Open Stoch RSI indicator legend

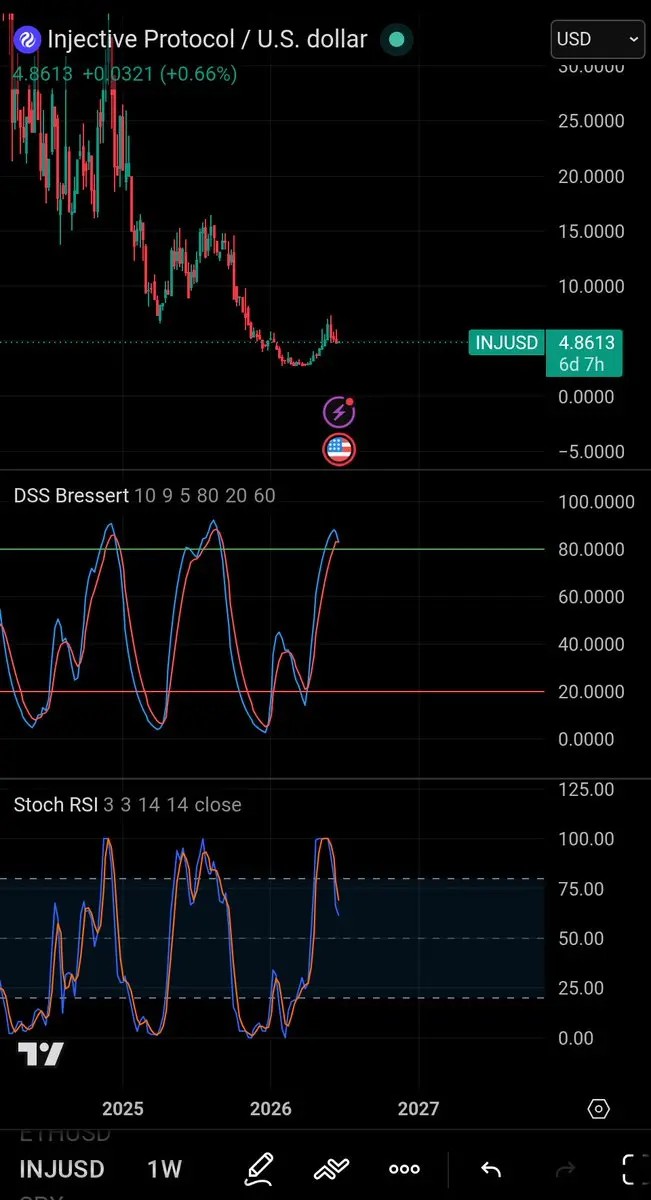click(x=128, y=805)
